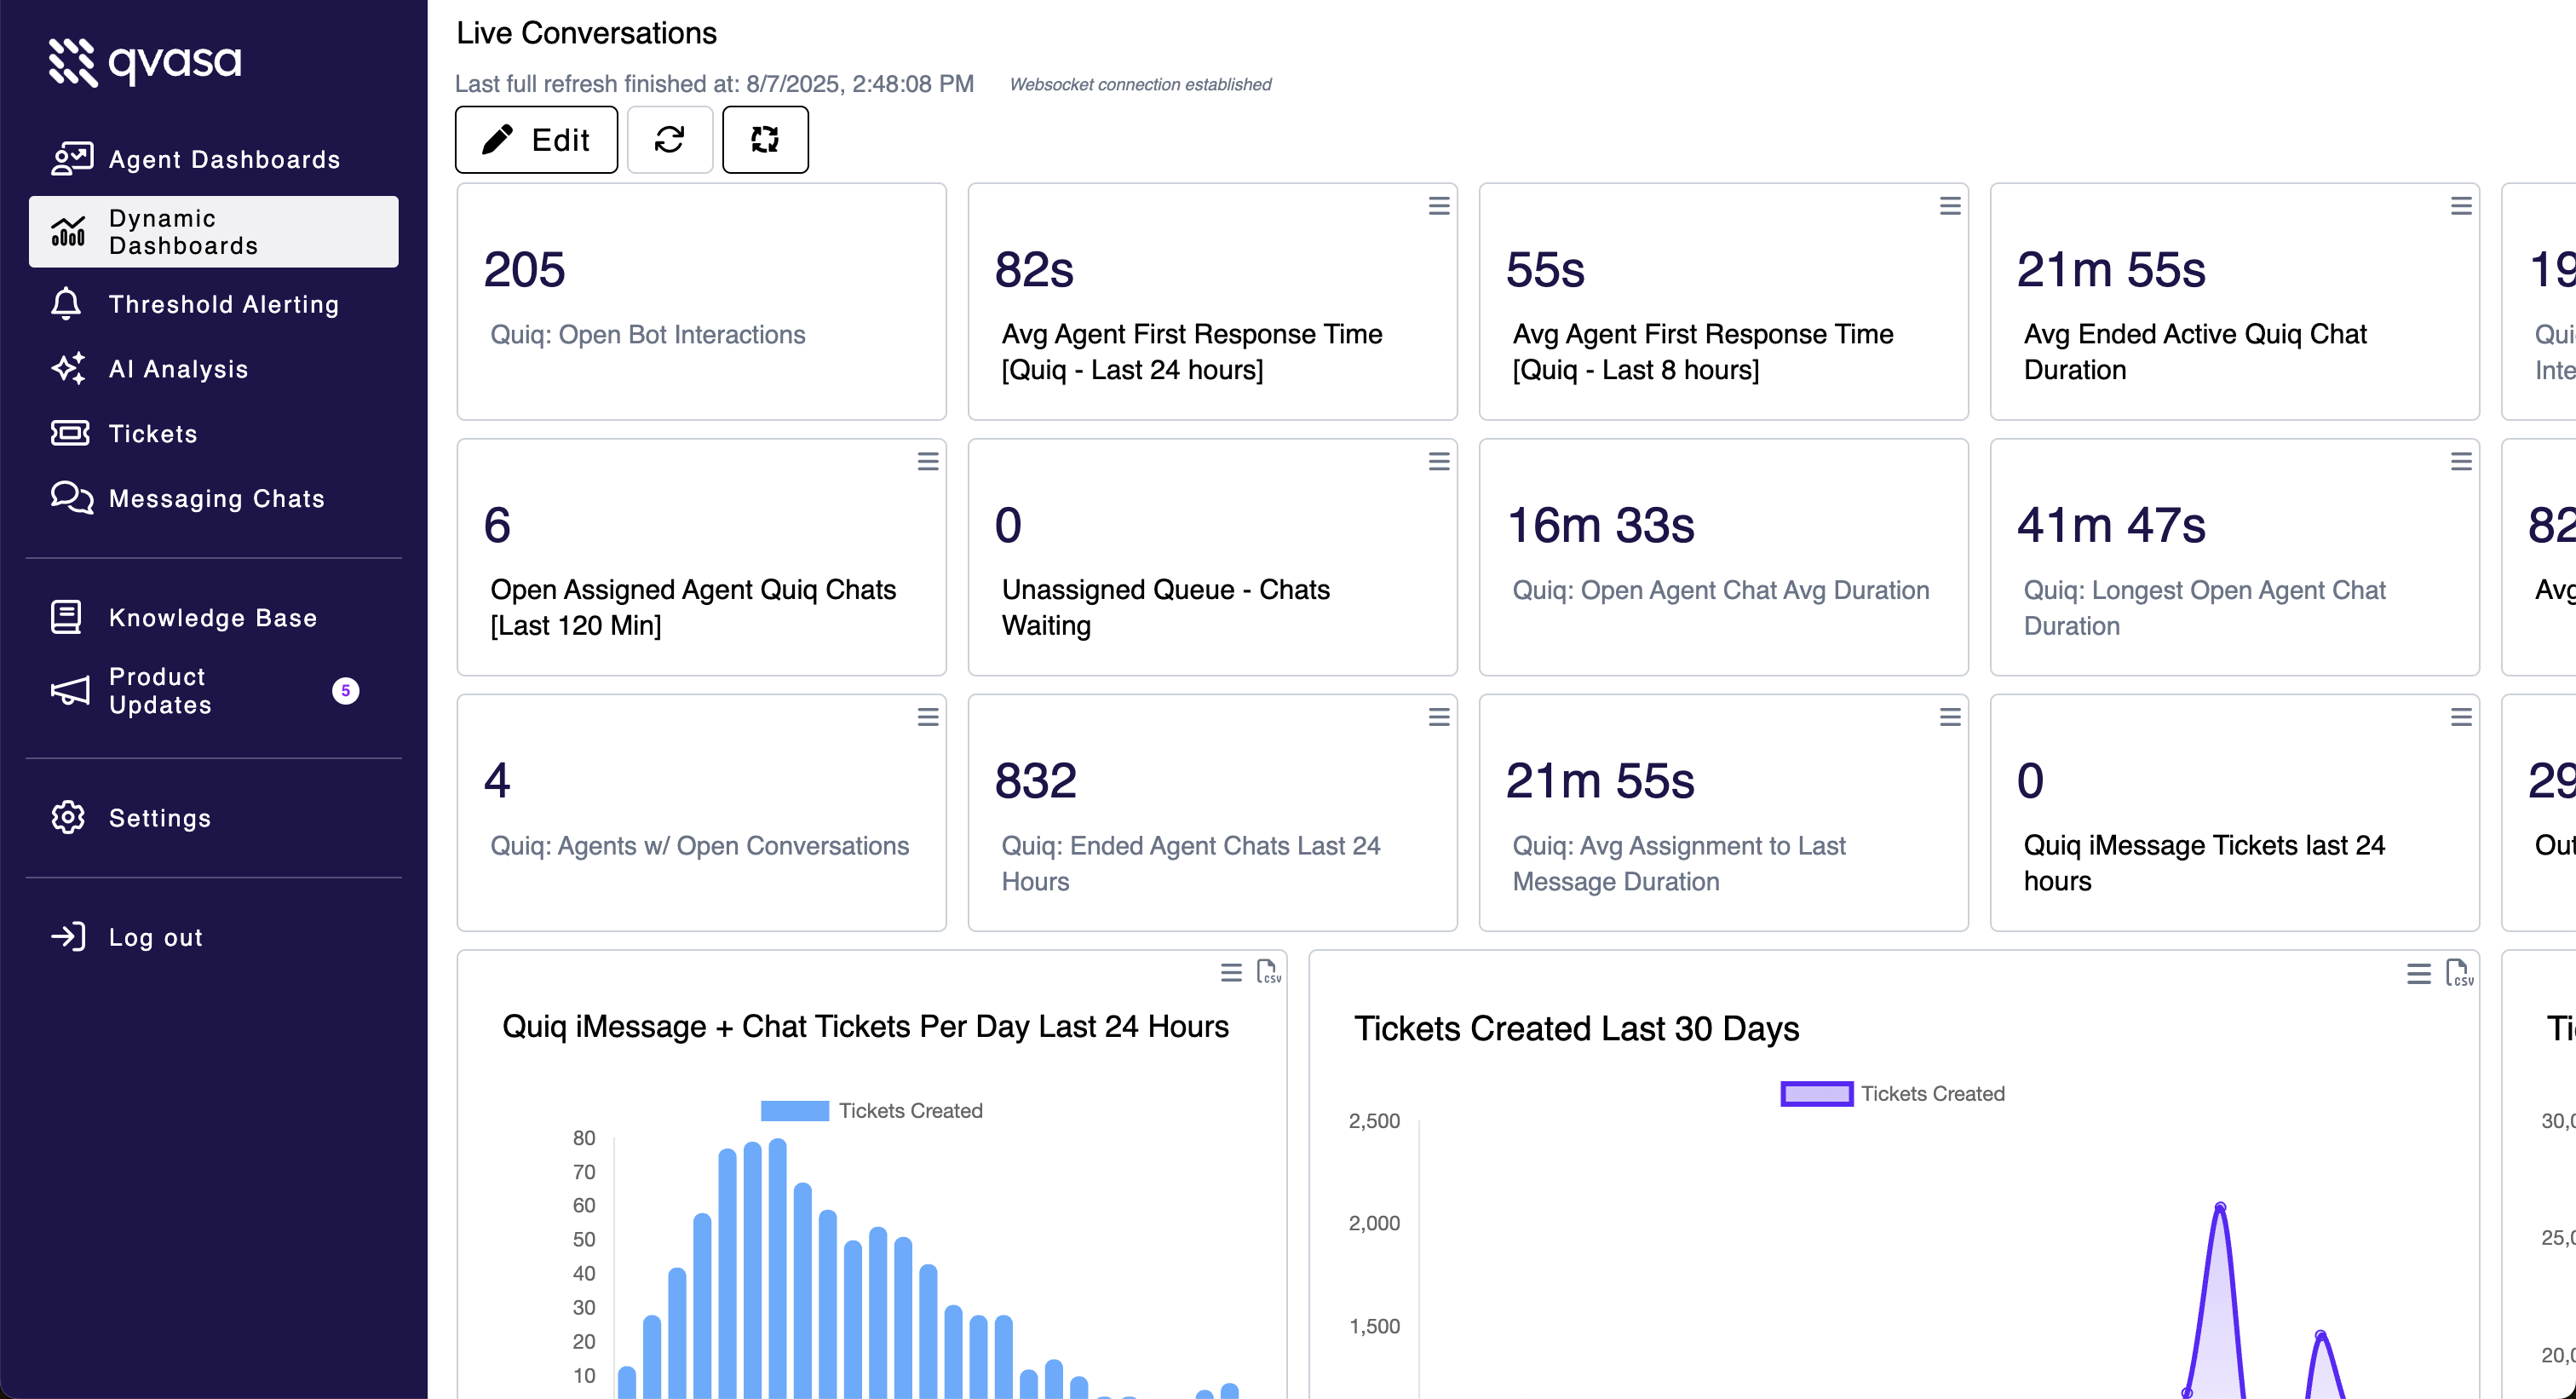Screen dimensions: 2576x1399
Task: Click Log out link
Action: 155,937
